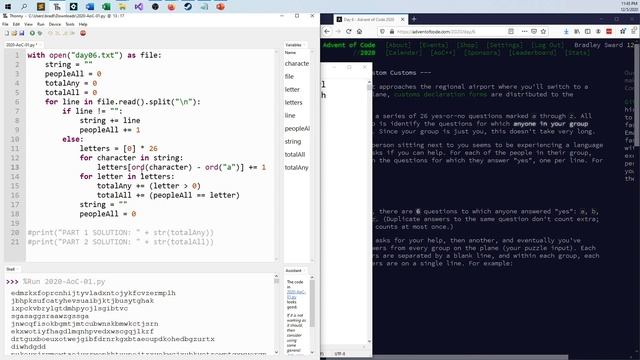This screenshot has height=360, width=640.
Task: Click the Windows Start button
Action: pyautogui.click(x=8, y=7)
